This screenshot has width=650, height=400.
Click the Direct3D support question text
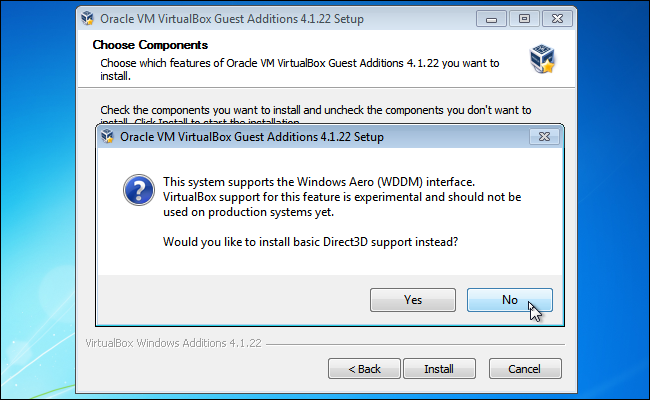(310, 242)
